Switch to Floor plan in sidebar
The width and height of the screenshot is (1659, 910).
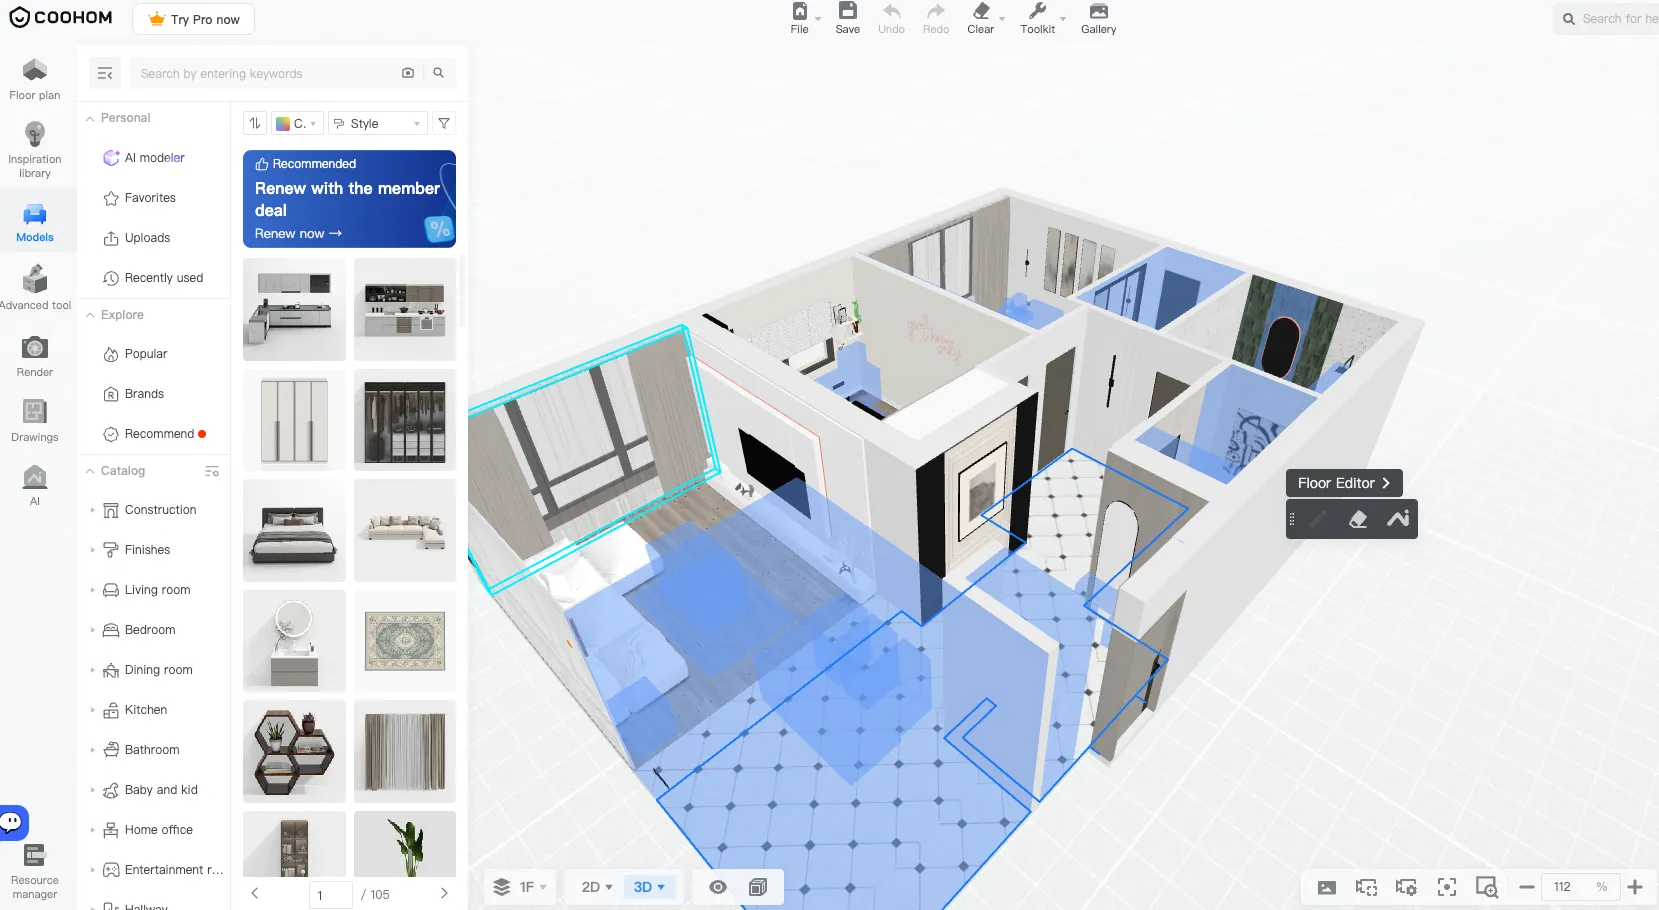pyautogui.click(x=35, y=80)
